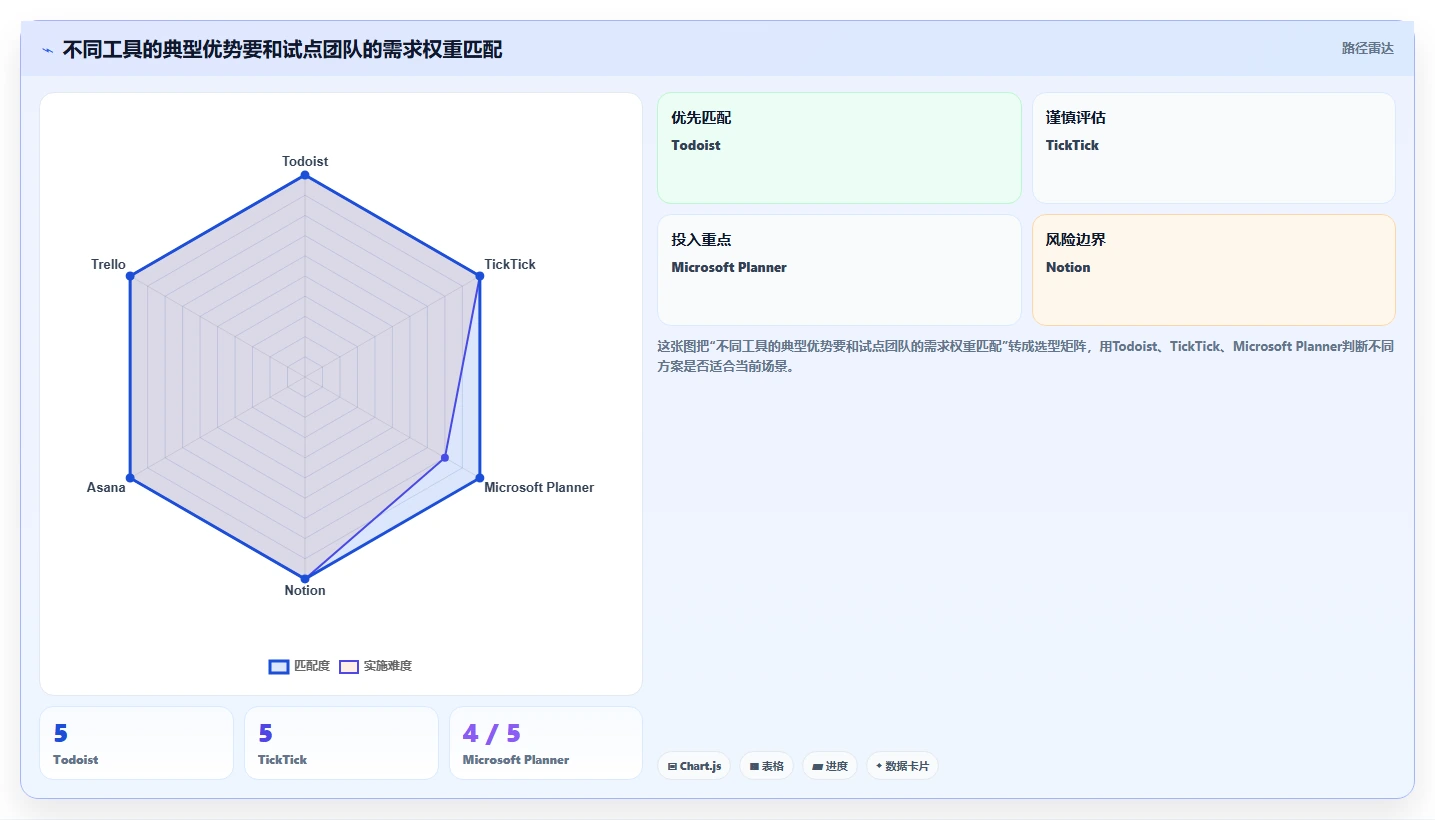The image size is (1435, 820).
Task: Click the Microsoft Planner 4 / 5 stat card
Action: click(x=546, y=743)
